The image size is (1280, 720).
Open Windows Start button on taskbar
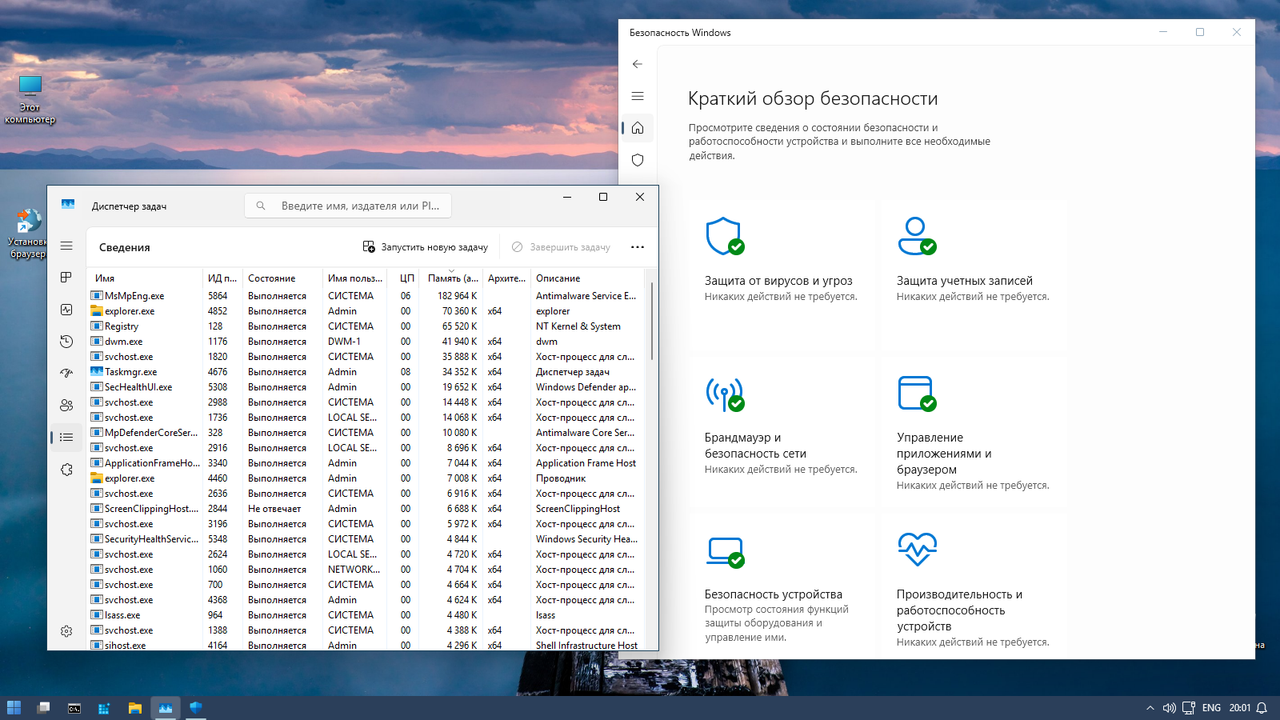(x=15, y=708)
